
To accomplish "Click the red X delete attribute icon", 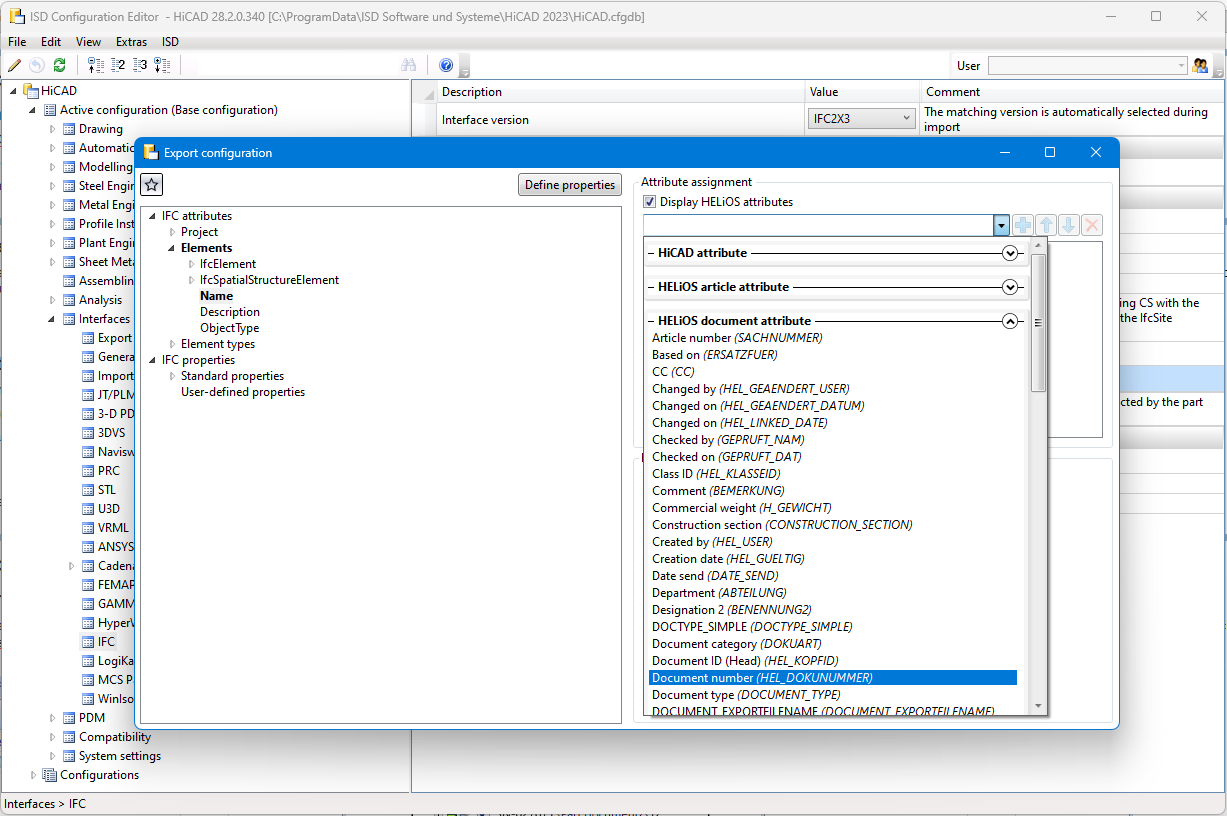I will tap(1092, 225).
